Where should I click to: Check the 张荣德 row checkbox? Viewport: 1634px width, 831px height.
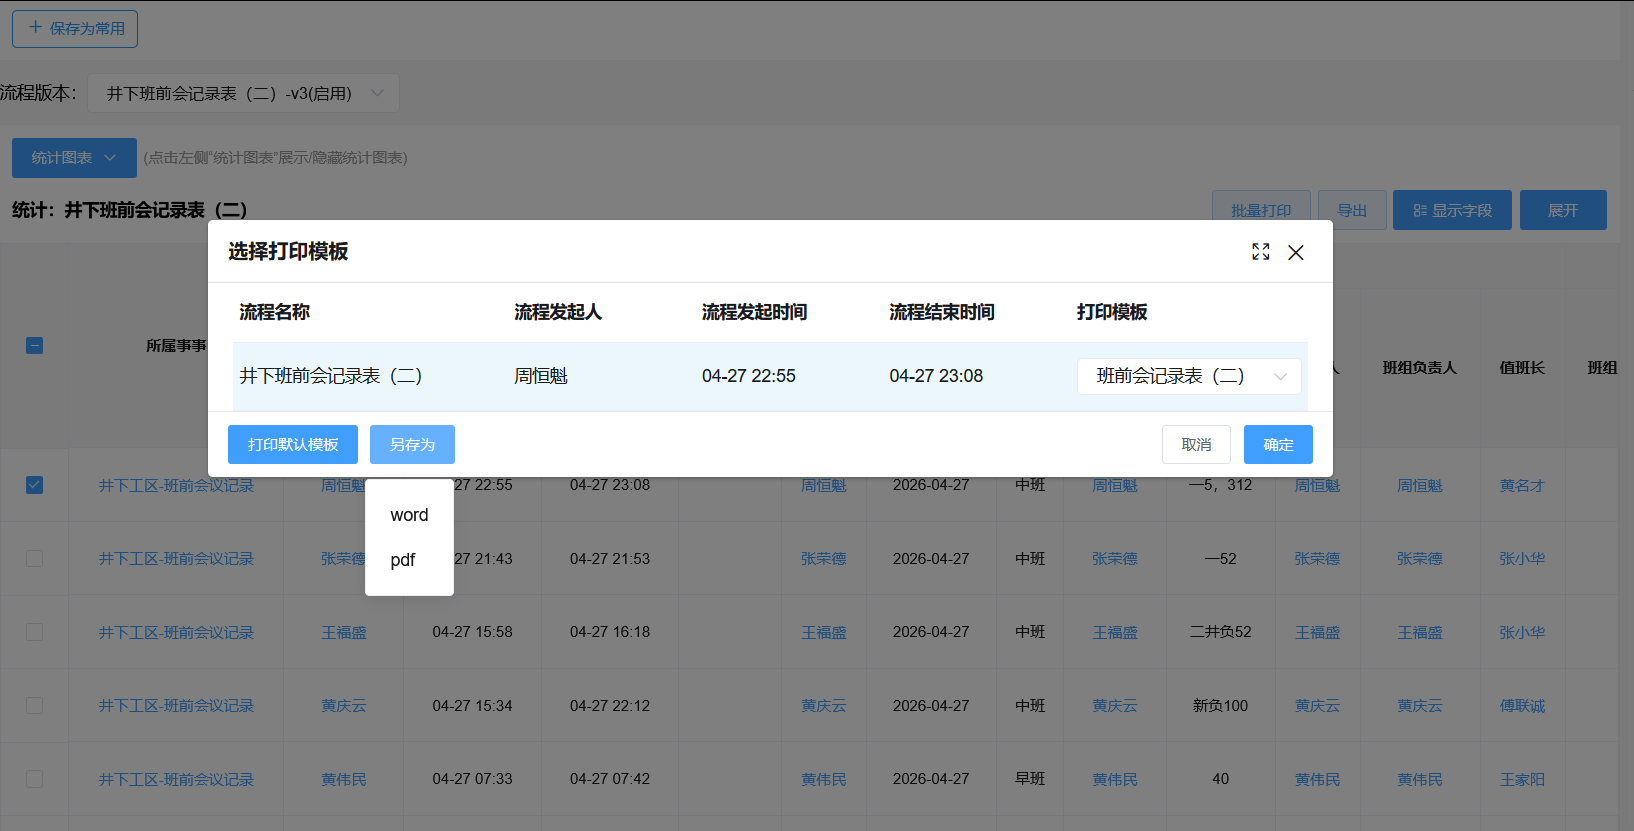click(34, 558)
